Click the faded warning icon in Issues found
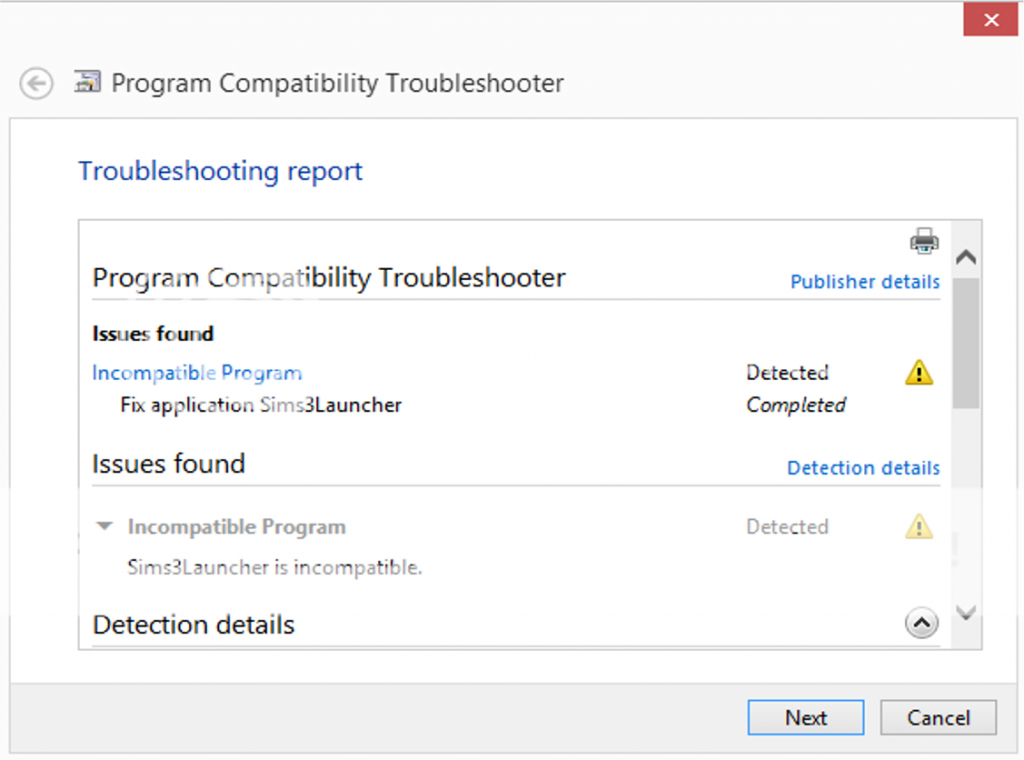Image resolution: width=1024 pixels, height=760 pixels. (918, 527)
